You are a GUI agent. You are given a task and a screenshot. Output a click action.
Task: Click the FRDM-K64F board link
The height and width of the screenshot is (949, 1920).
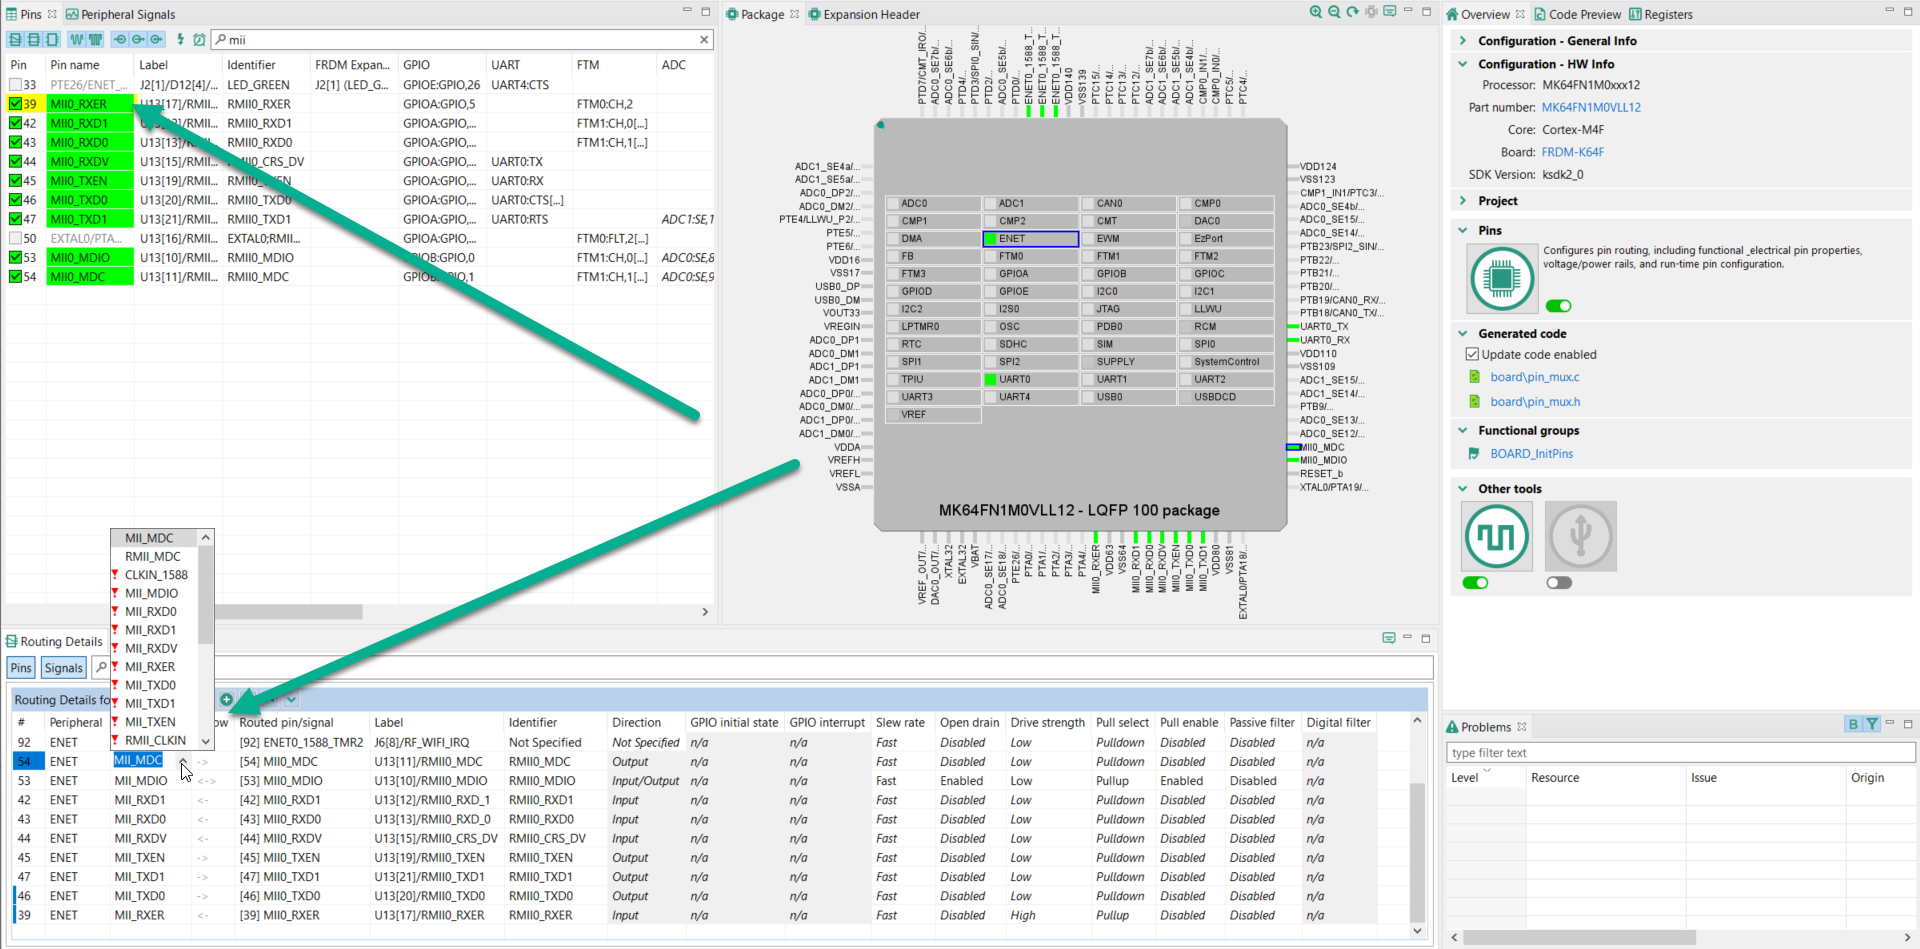[x=1573, y=151]
